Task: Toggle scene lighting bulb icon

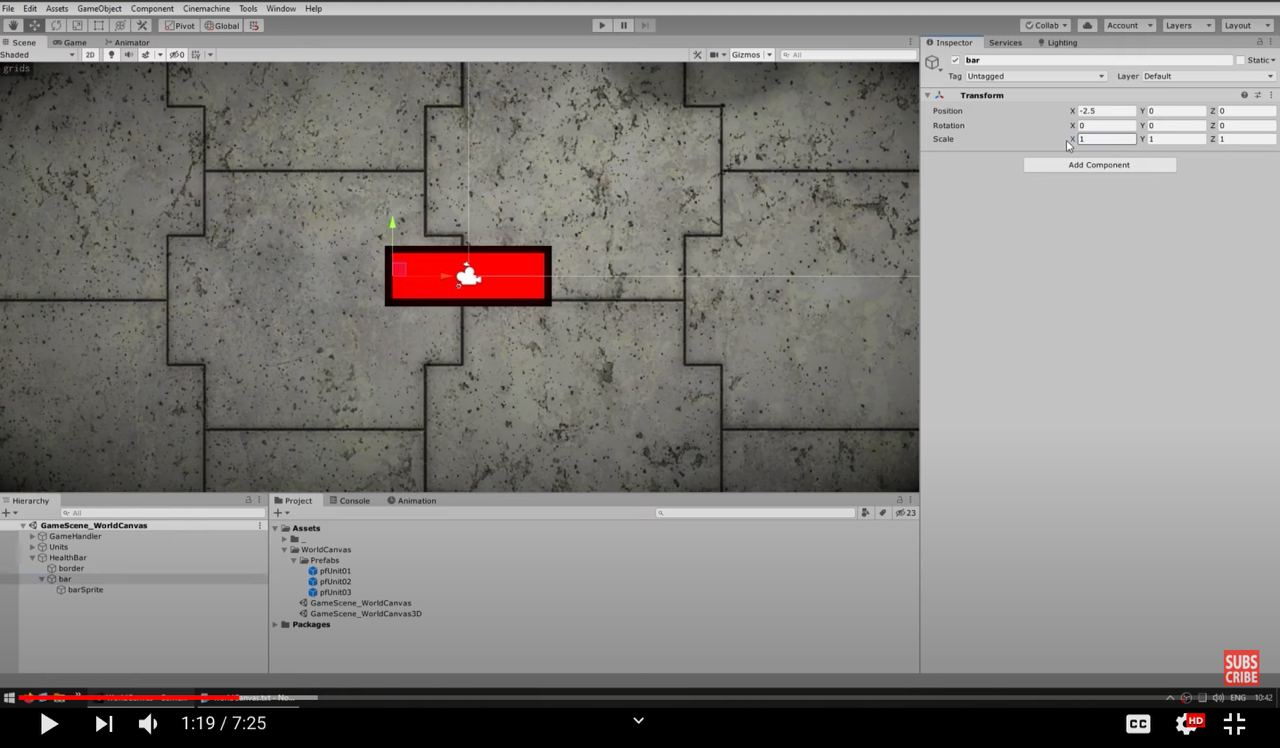Action: pos(111,55)
